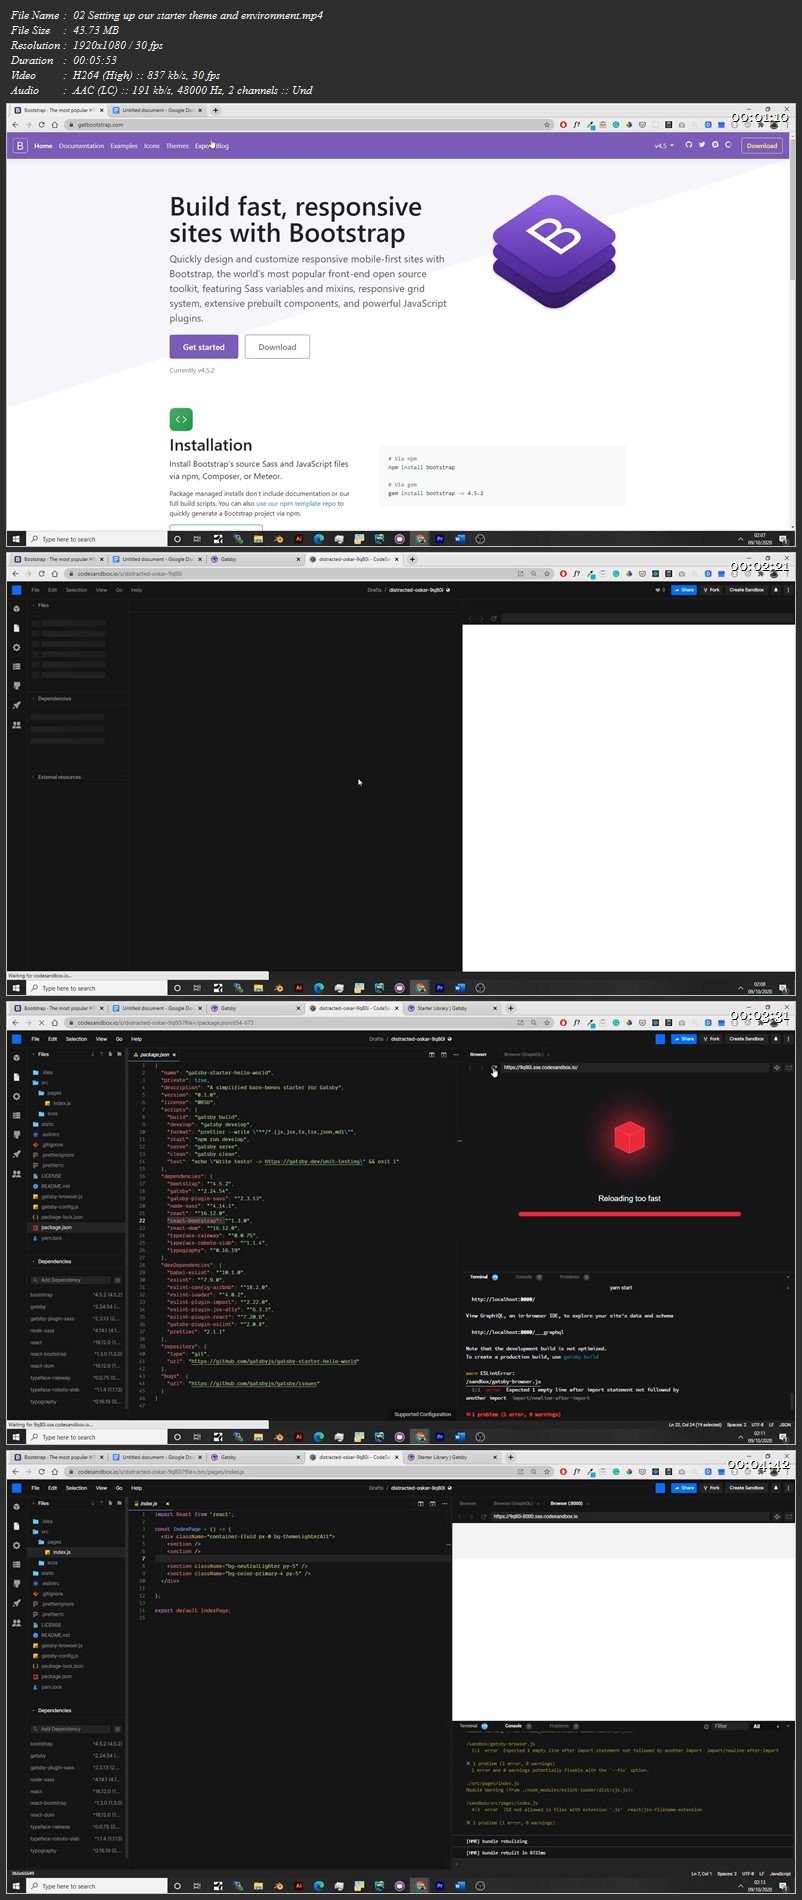Open Configuration gear icon in index.js frame
Image resolution: width=802 pixels, height=1900 pixels.
click(x=16, y=1545)
